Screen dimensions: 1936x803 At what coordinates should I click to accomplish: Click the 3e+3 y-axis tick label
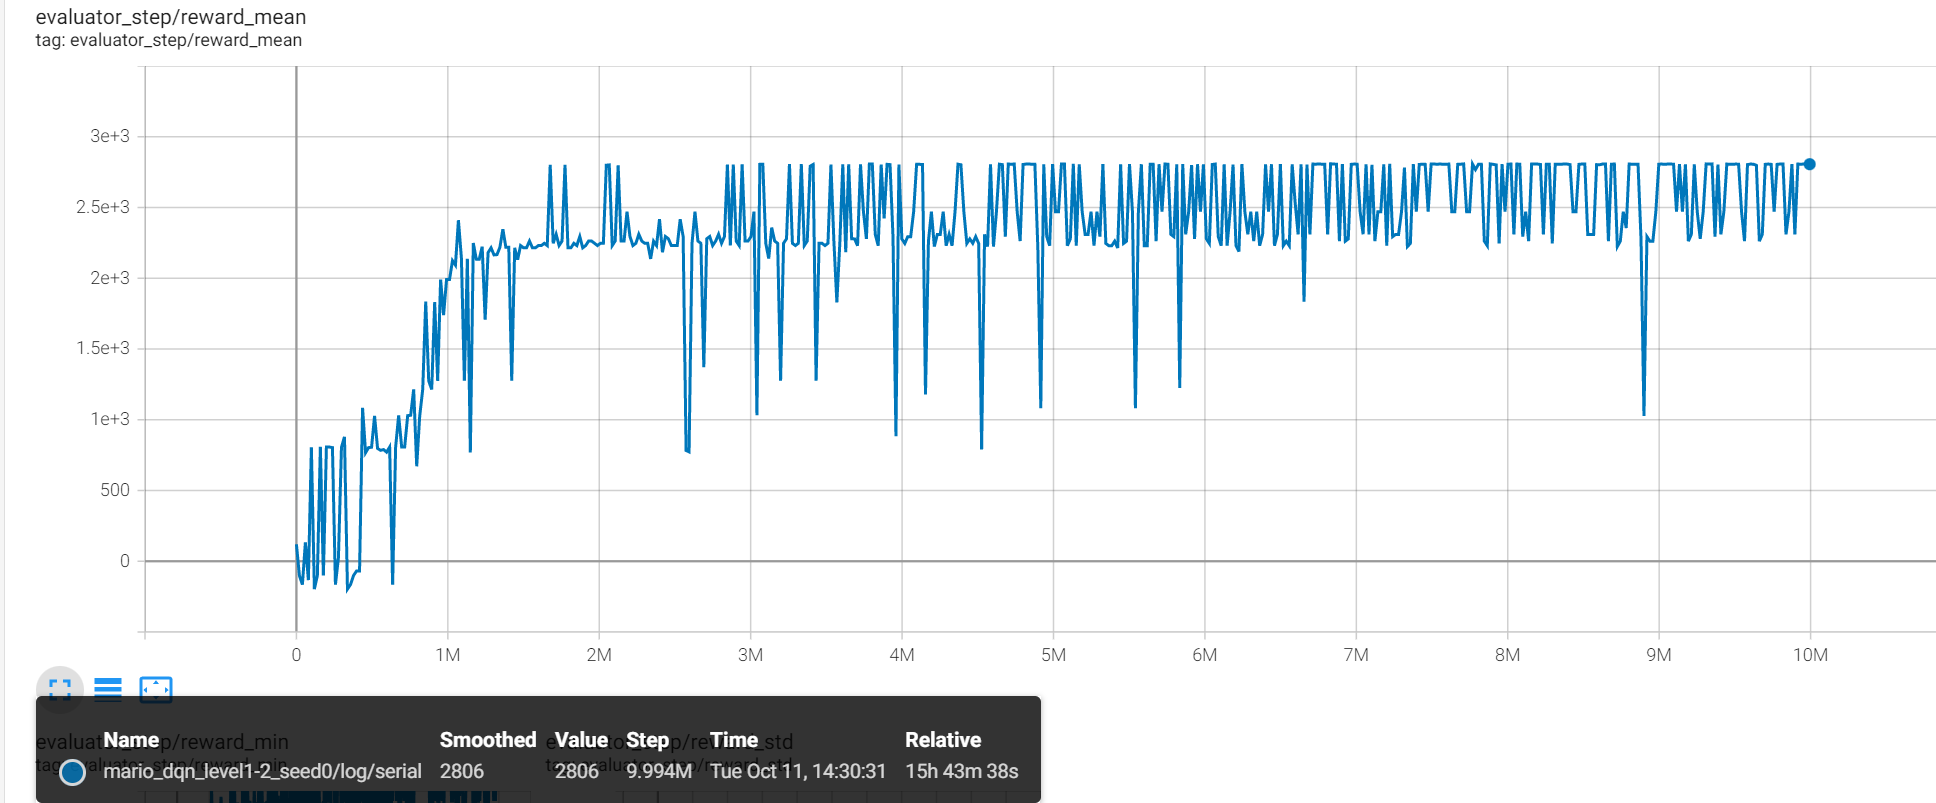[x=110, y=136]
